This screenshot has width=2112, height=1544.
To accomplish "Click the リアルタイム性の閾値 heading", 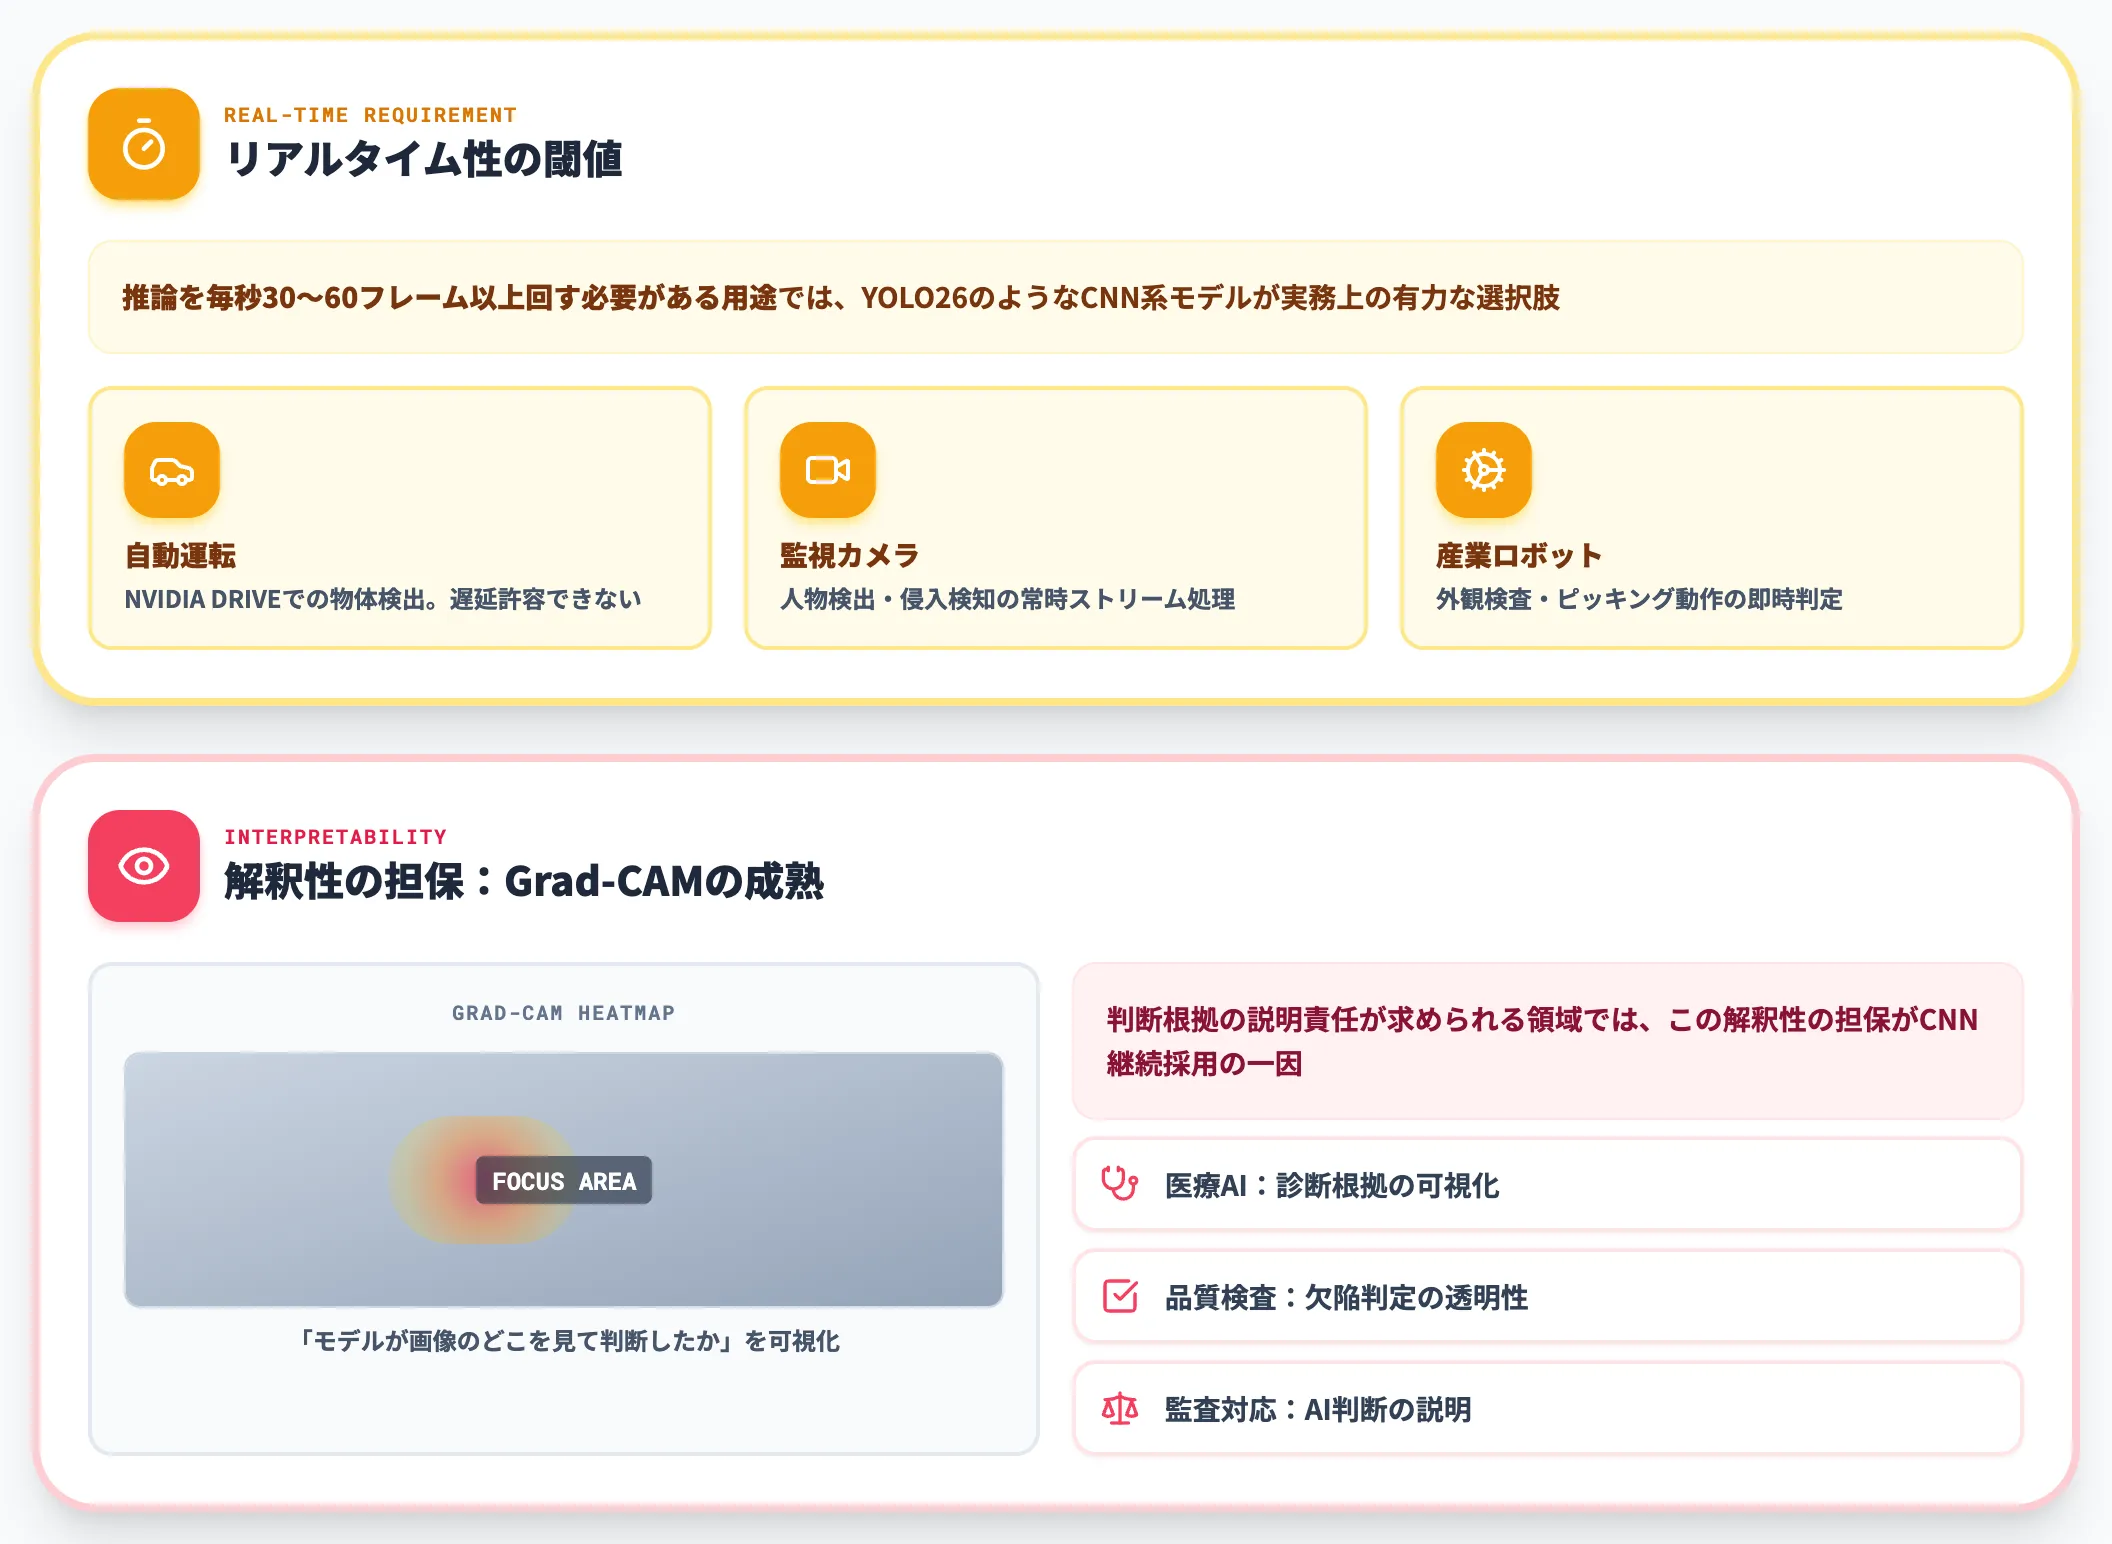I will [x=424, y=159].
